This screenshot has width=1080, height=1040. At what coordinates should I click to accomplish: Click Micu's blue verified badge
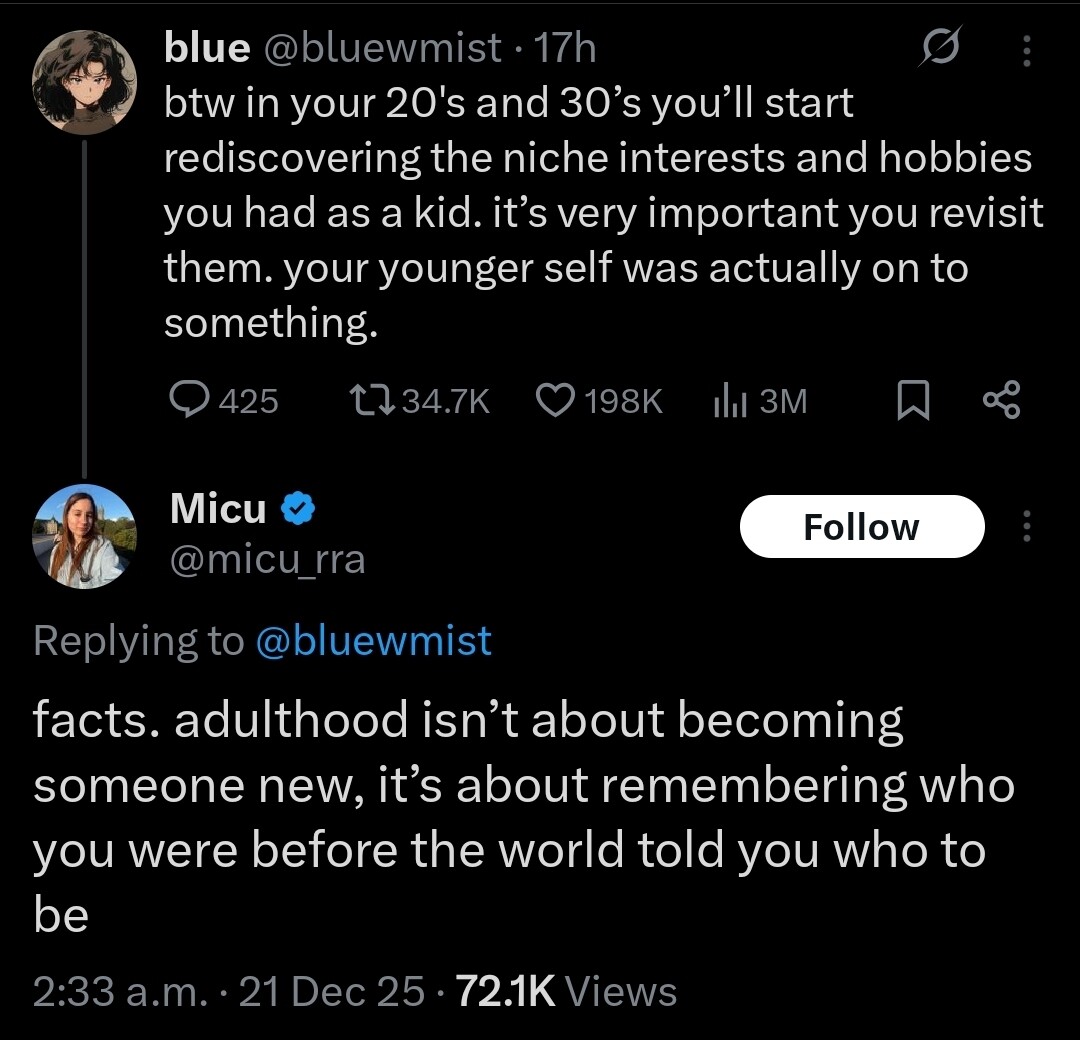coord(297,509)
